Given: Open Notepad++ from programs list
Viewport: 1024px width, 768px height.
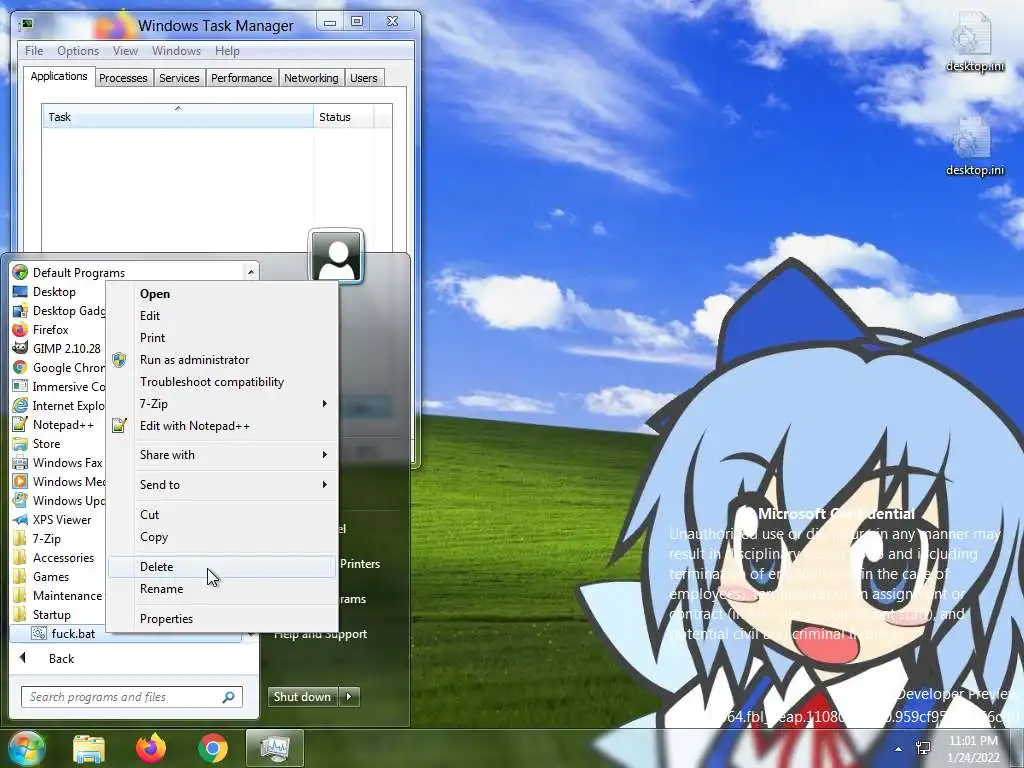Looking at the screenshot, I should pyautogui.click(x=54, y=424).
